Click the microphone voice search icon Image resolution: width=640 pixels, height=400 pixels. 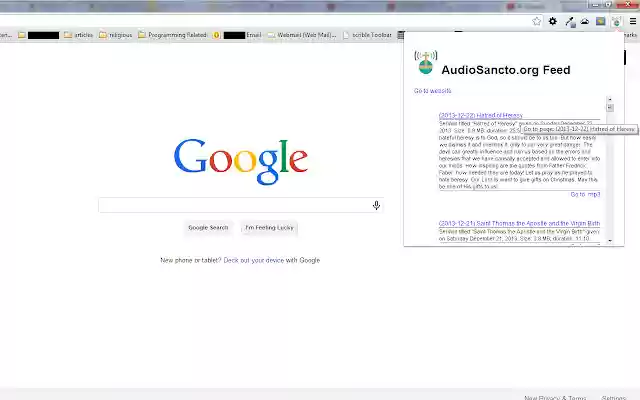pos(376,205)
